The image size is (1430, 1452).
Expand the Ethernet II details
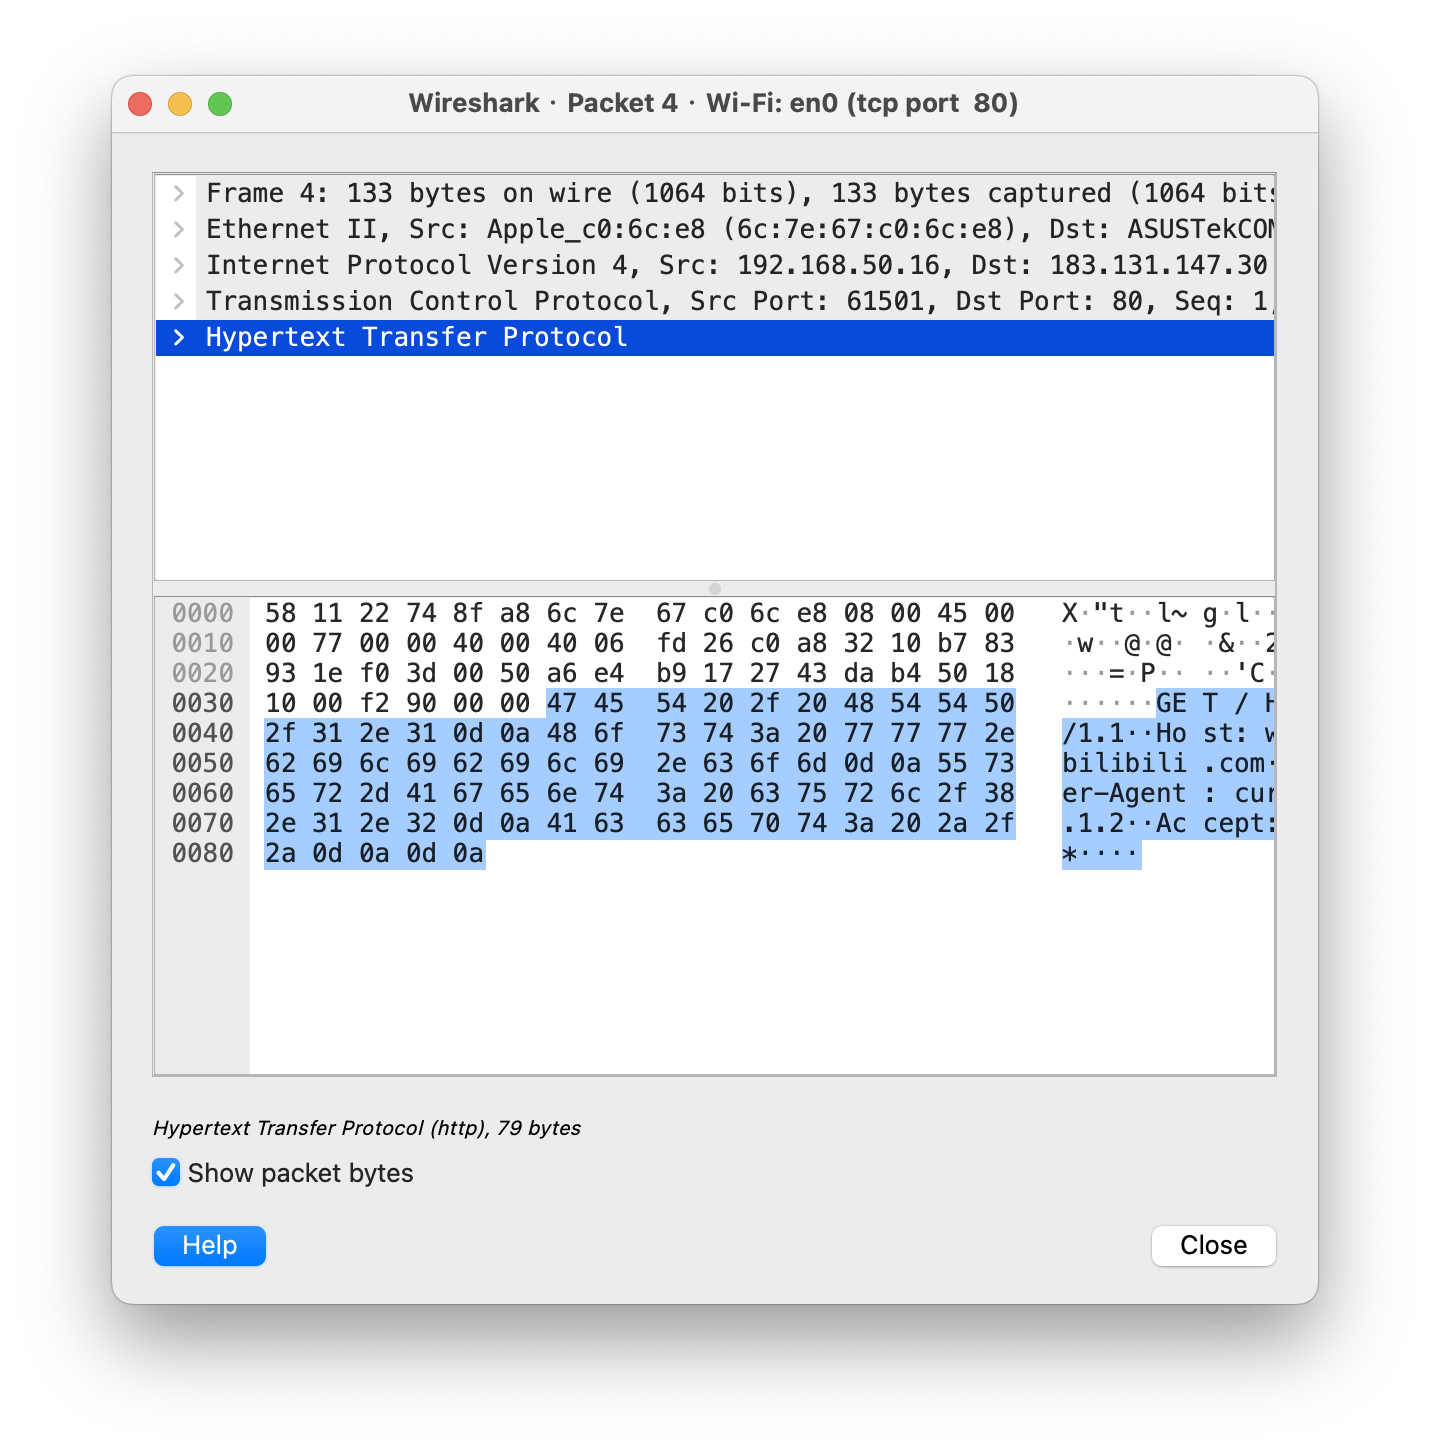179,229
